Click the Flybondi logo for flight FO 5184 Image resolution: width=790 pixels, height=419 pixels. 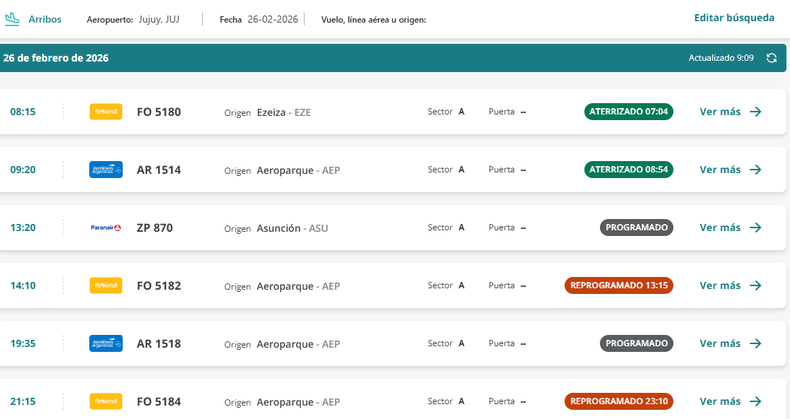pos(106,401)
